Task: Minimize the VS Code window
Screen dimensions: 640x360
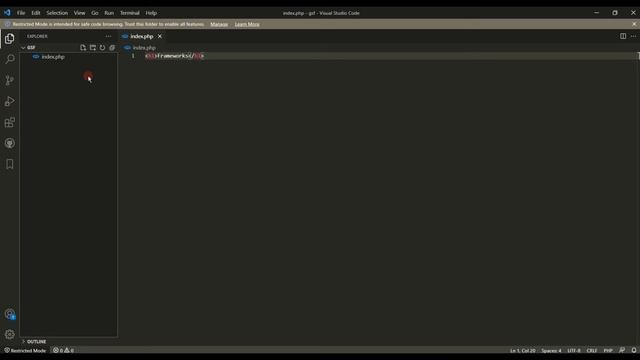Action: coord(596,13)
